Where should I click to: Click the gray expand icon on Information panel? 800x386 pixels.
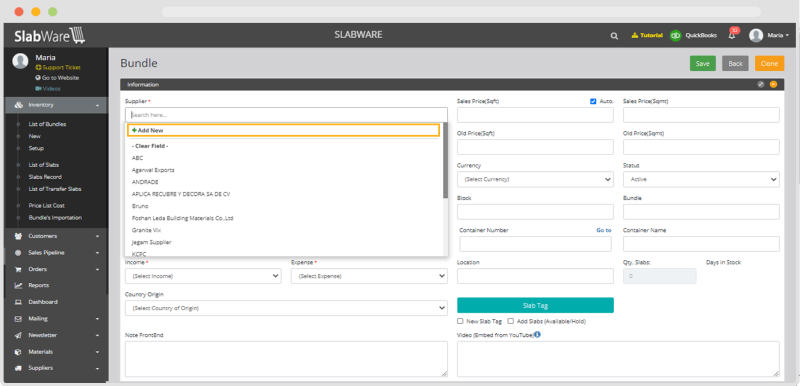pos(761,85)
